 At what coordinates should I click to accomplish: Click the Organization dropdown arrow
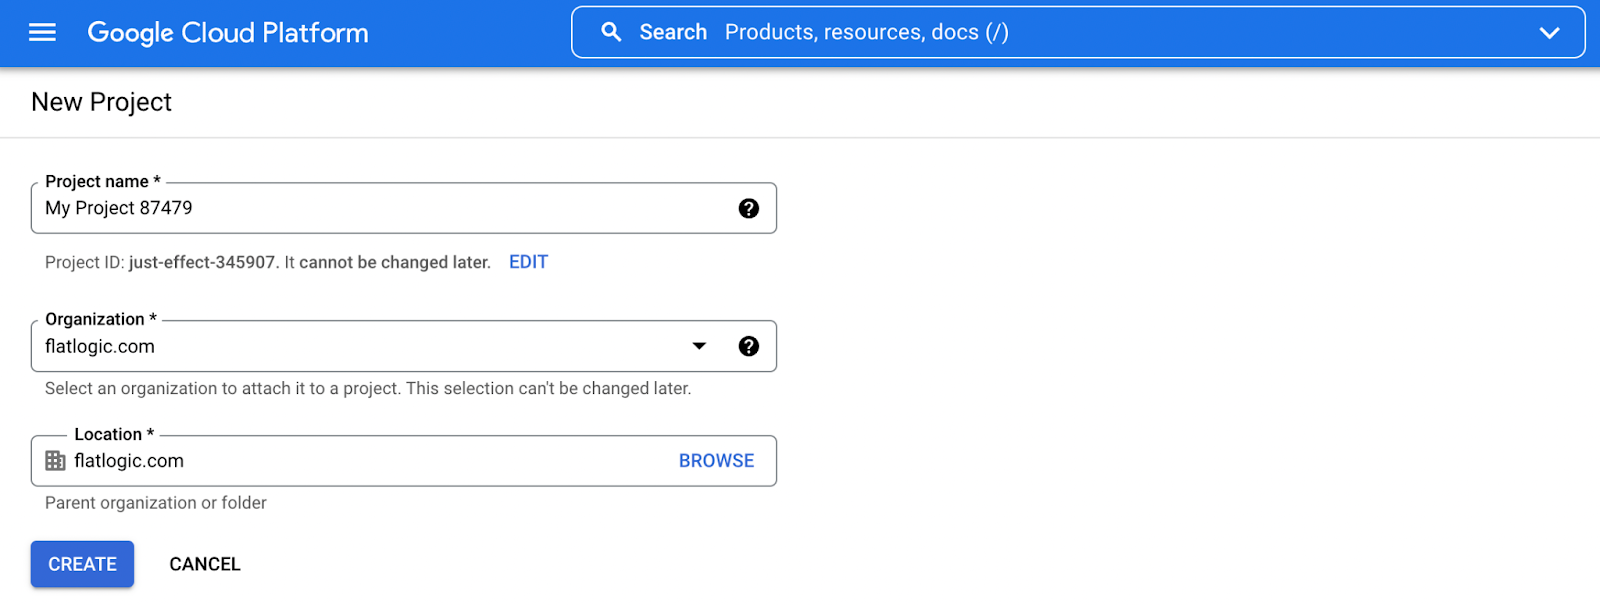pyautogui.click(x=699, y=346)
